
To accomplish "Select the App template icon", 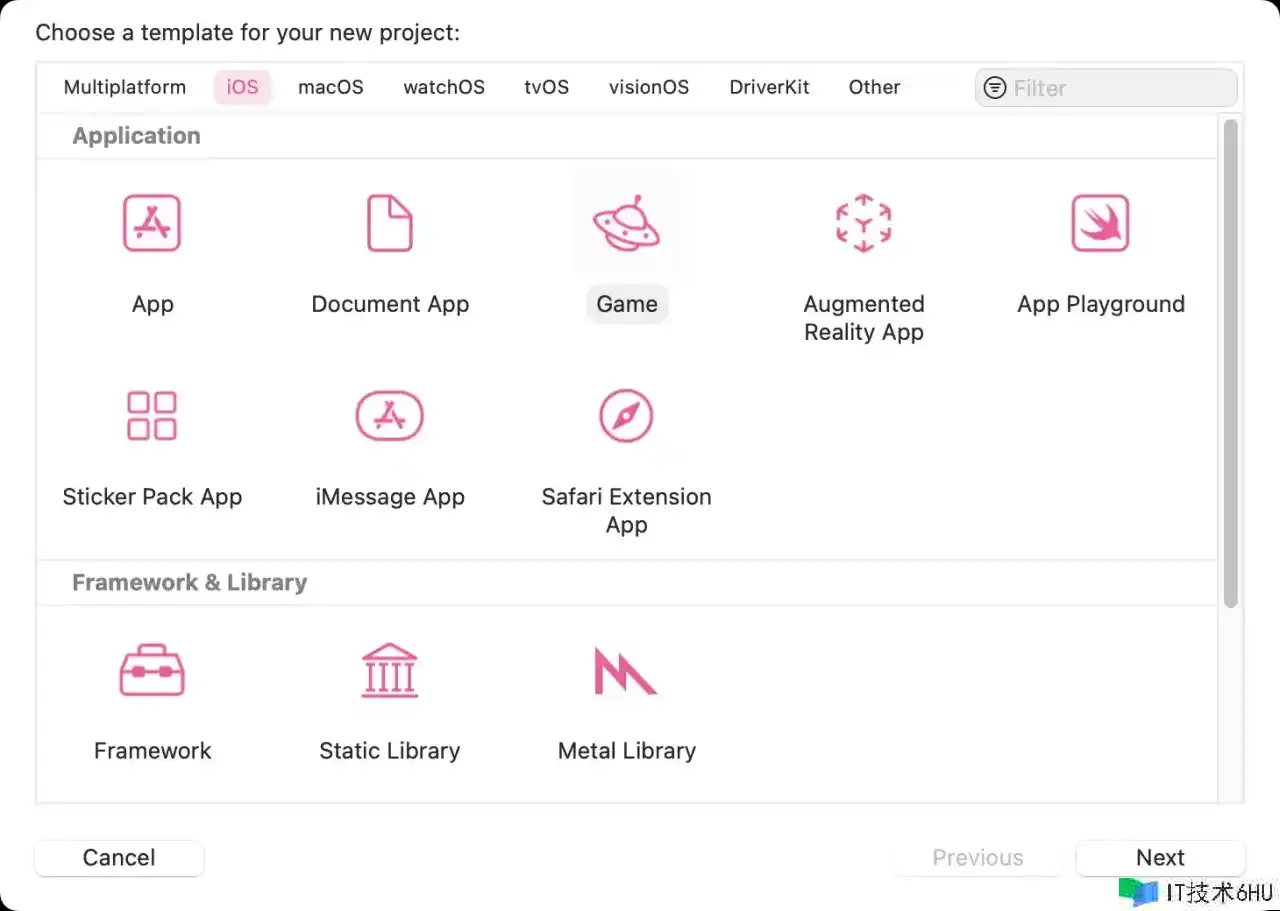I will tap(152, 223).
